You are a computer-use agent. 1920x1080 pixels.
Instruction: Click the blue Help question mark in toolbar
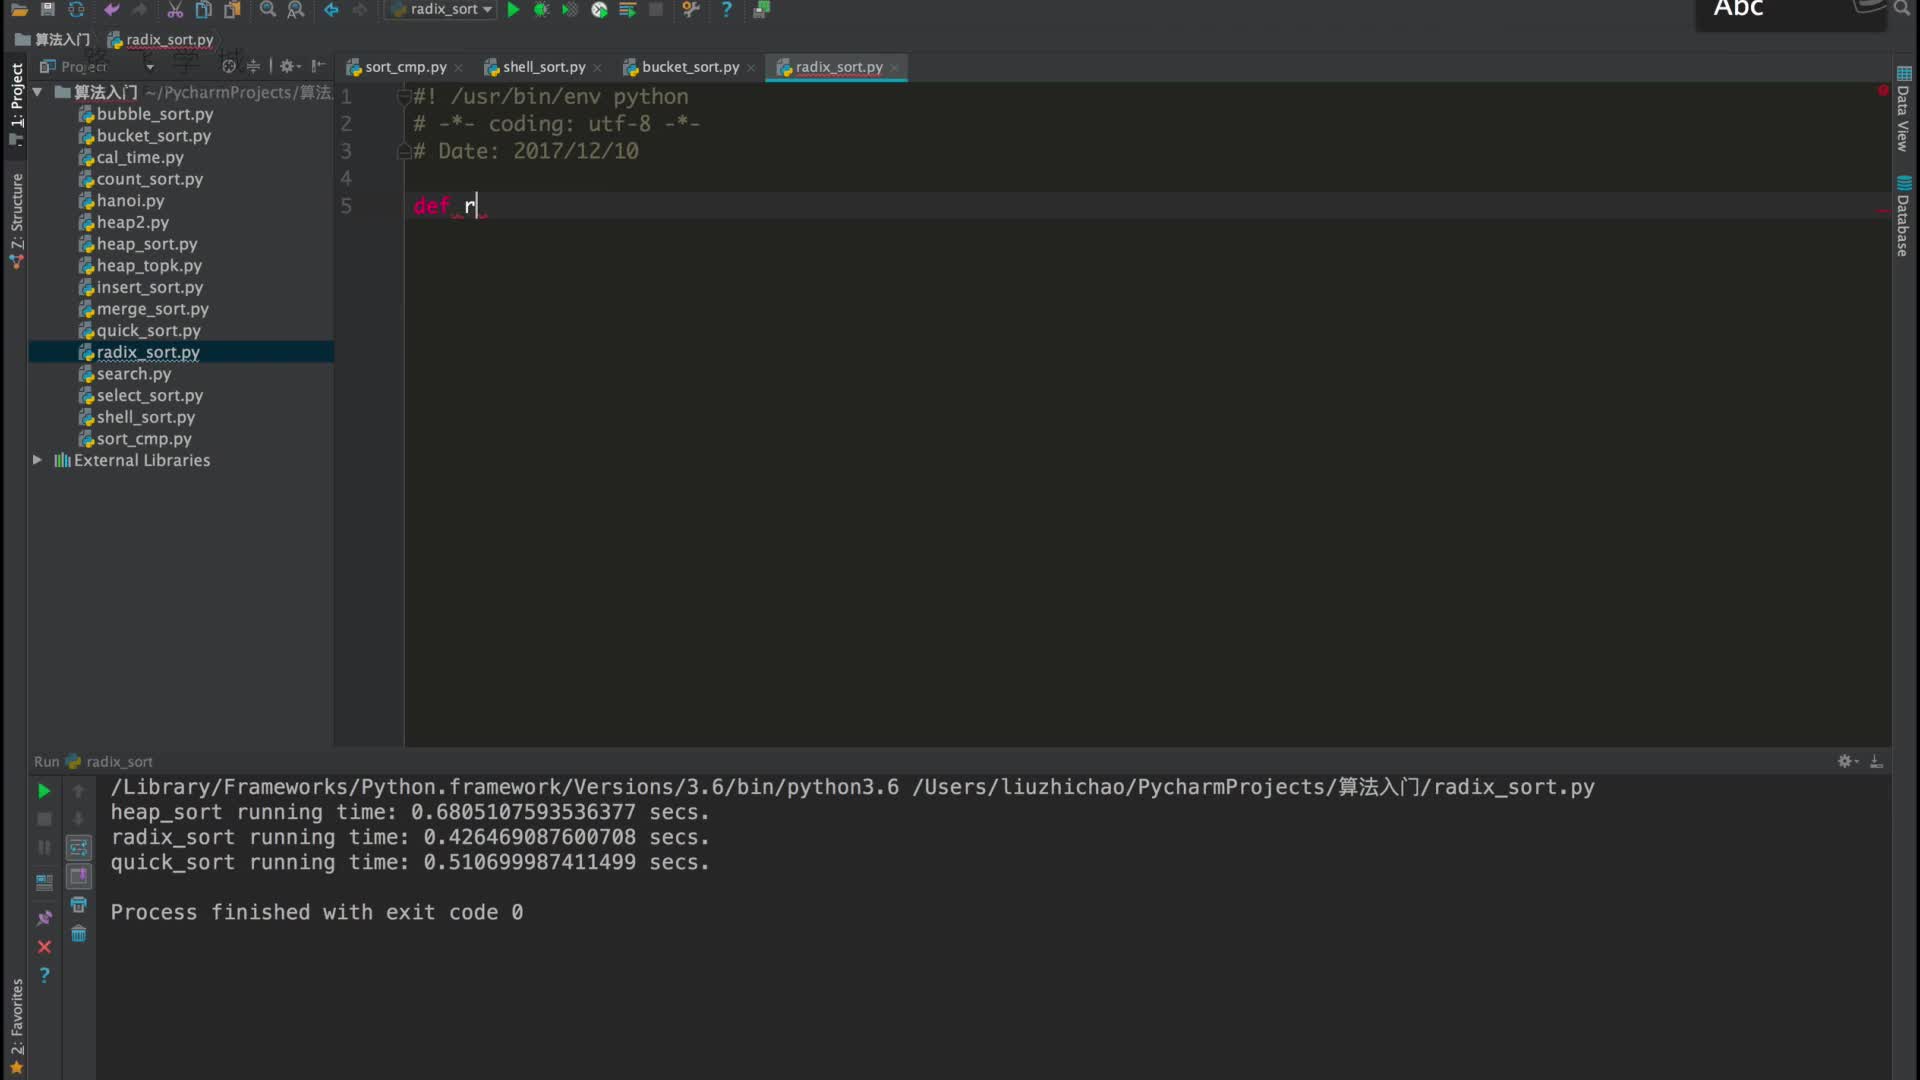coord(727,9)
